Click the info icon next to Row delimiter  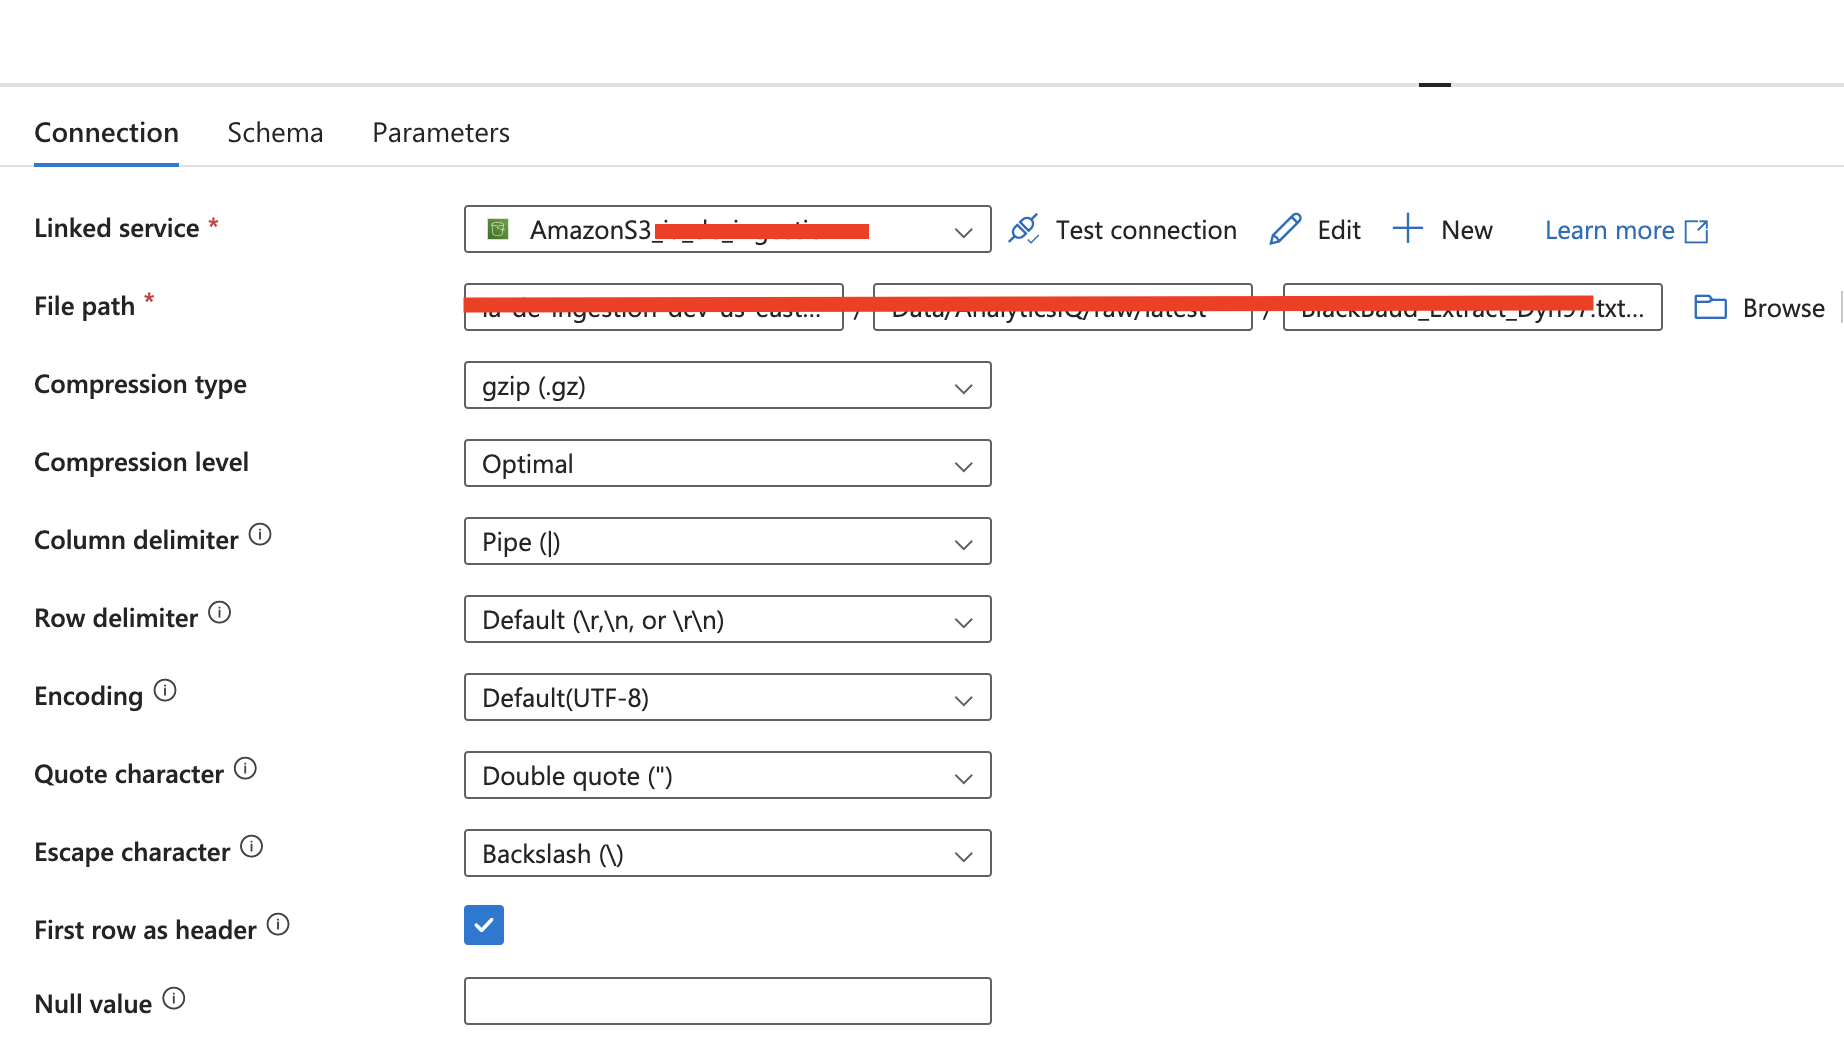pyautogui.click(x=220, y=611)
